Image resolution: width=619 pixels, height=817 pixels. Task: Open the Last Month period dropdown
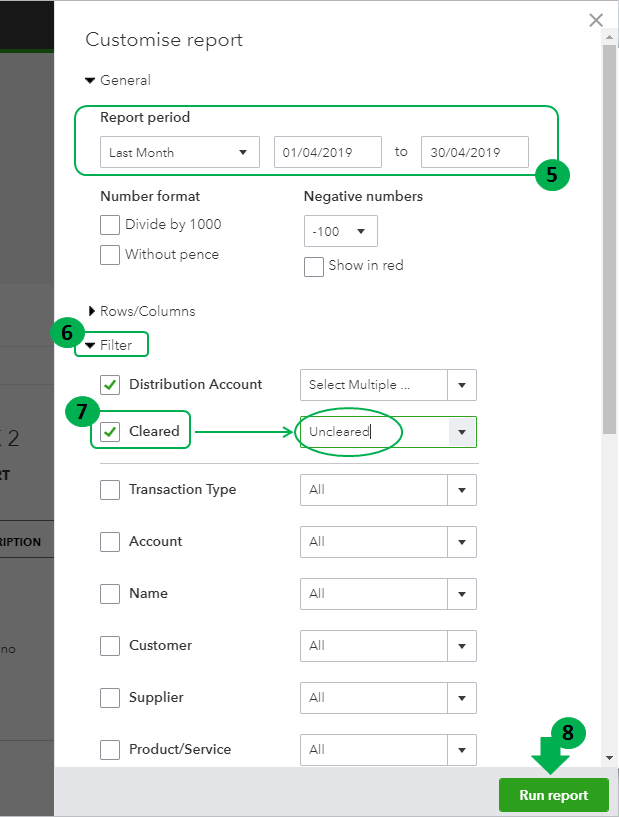(179, 152)
